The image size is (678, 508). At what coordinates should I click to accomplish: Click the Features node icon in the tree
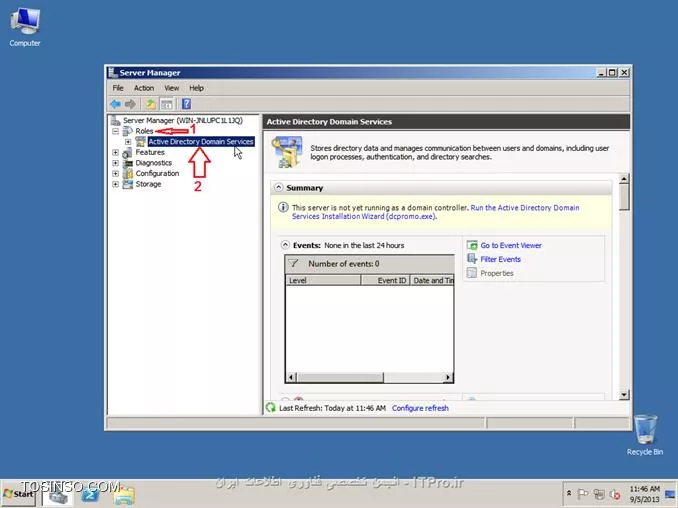128,153
